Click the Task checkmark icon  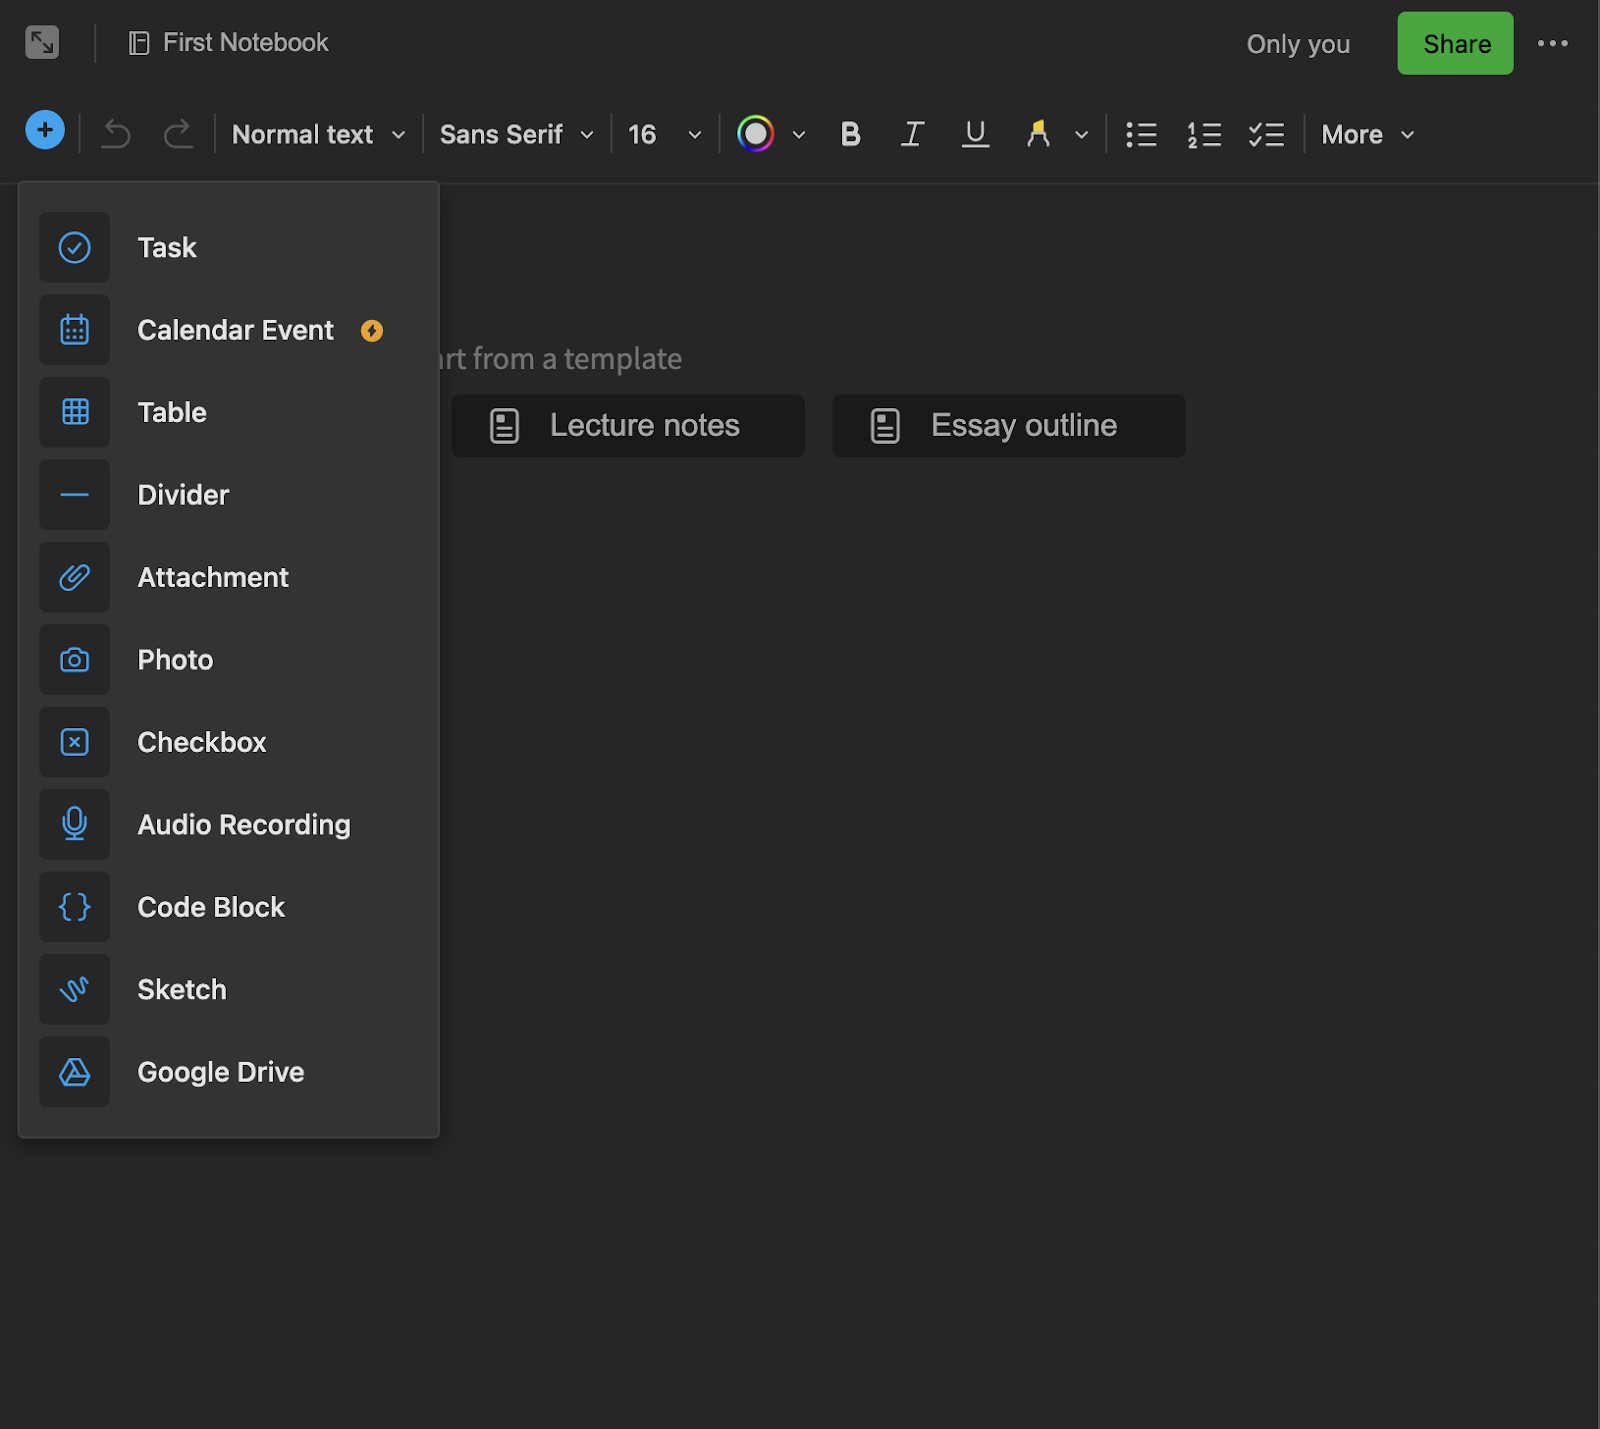(75, 247)
